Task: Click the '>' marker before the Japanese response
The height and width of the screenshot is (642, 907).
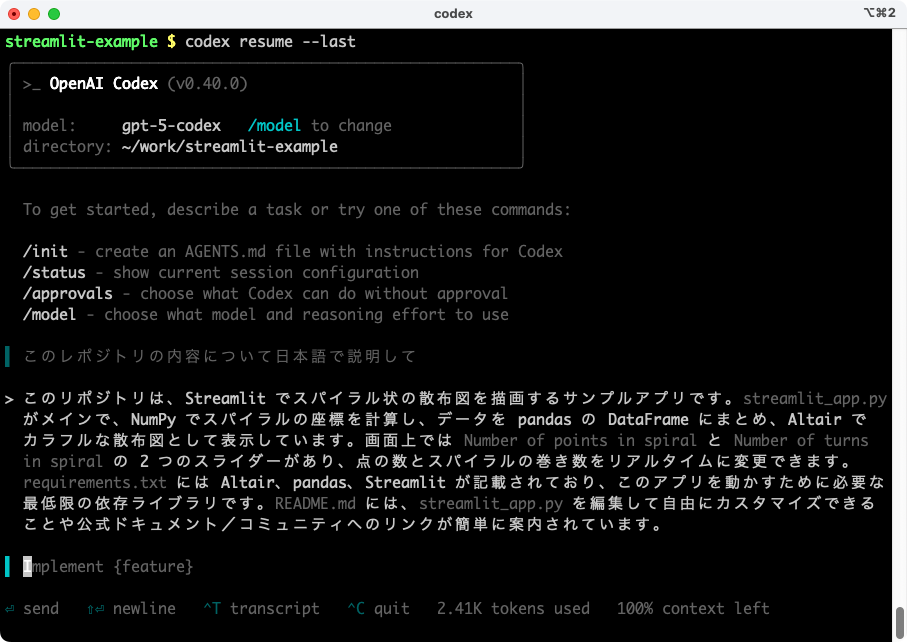Action: click(9, 399)
